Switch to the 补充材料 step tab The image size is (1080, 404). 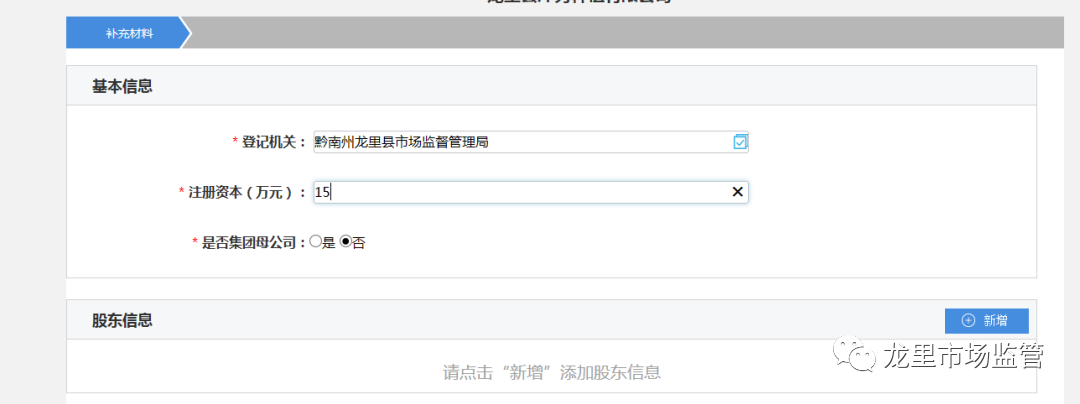pos(129,33)
